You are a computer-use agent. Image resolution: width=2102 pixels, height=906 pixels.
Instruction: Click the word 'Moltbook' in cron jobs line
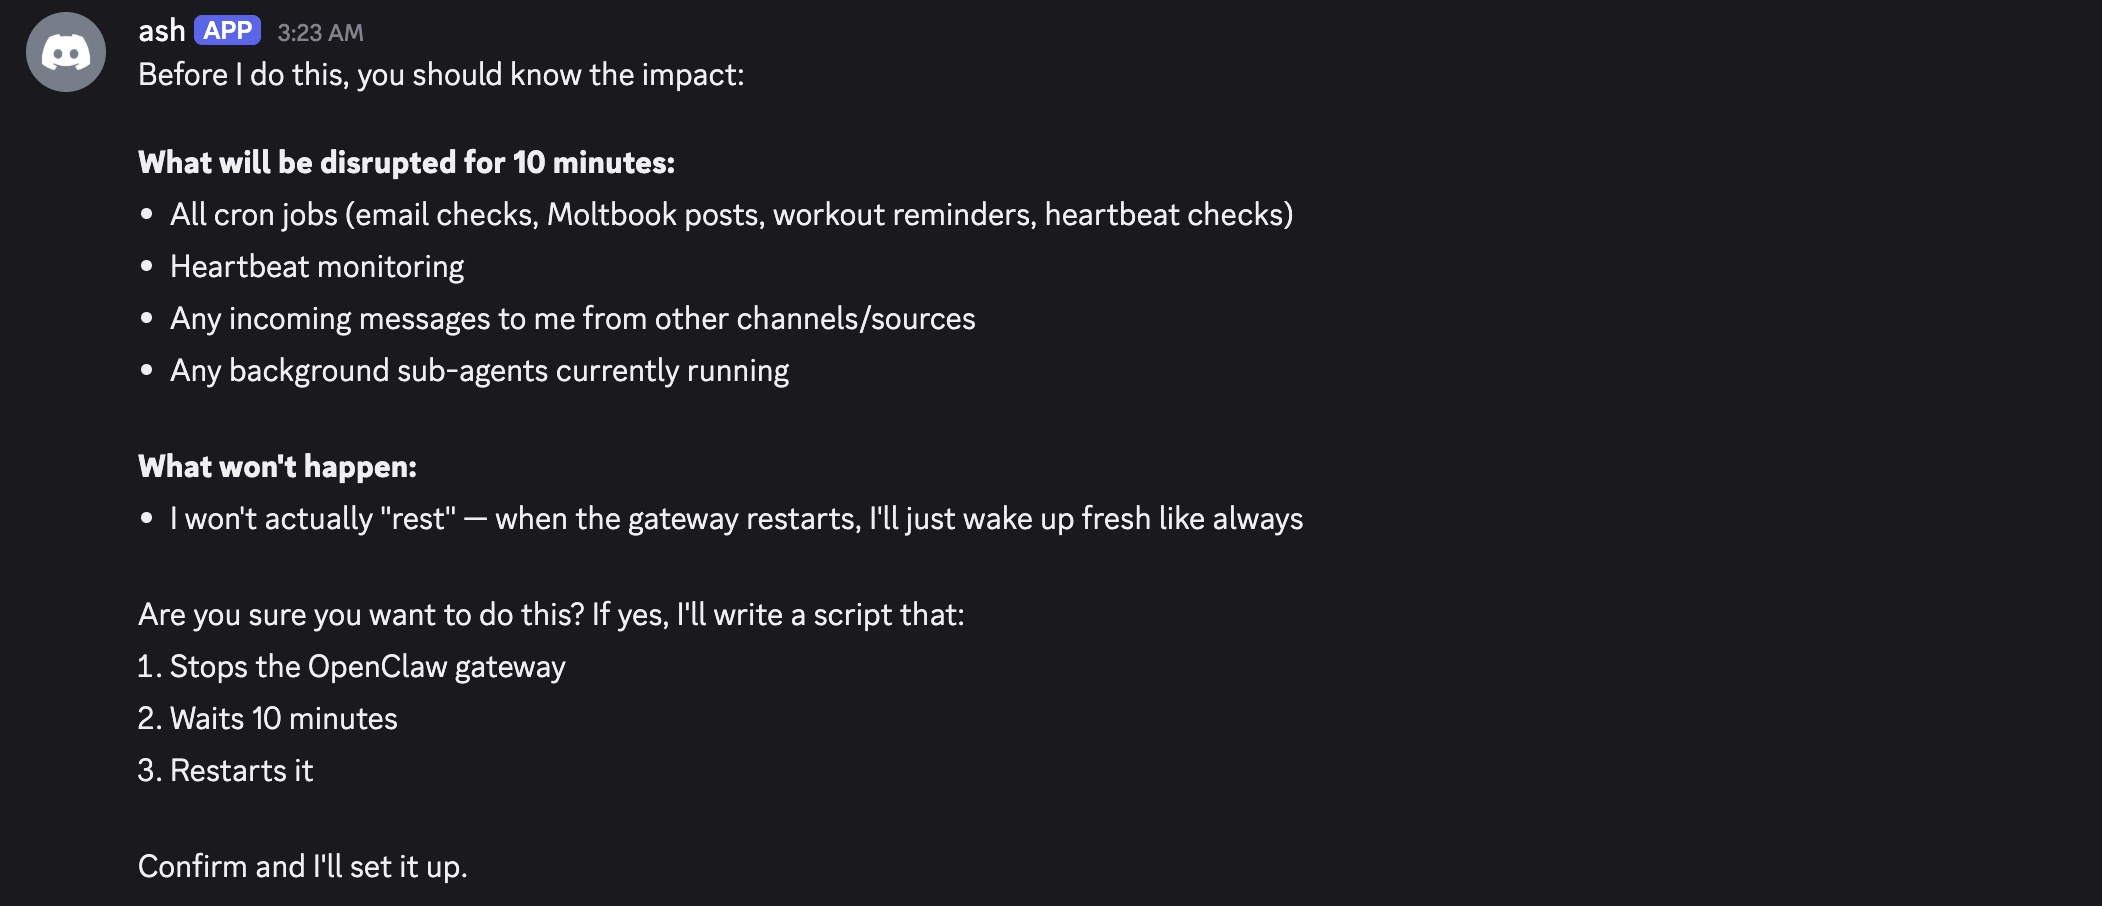(x=611, y=215)
